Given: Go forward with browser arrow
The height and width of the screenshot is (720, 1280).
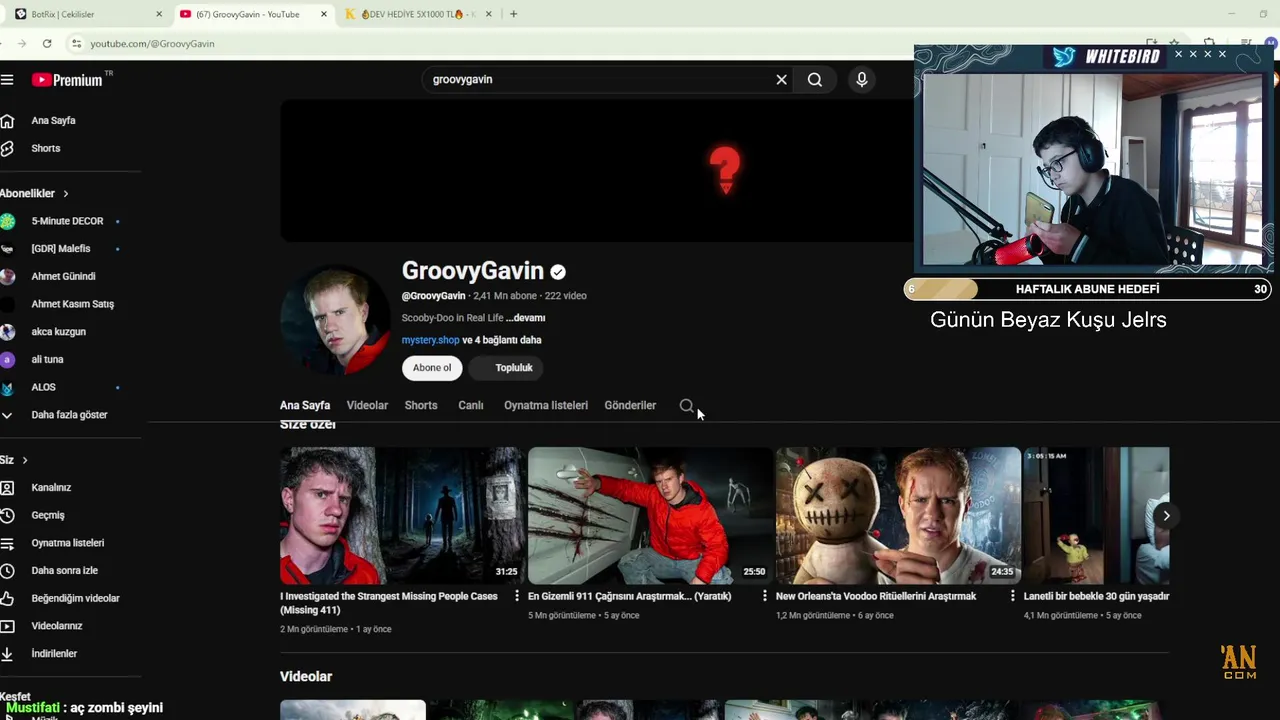Looking at the screenshot, I should pyautogui.click(x=22, y=44).
